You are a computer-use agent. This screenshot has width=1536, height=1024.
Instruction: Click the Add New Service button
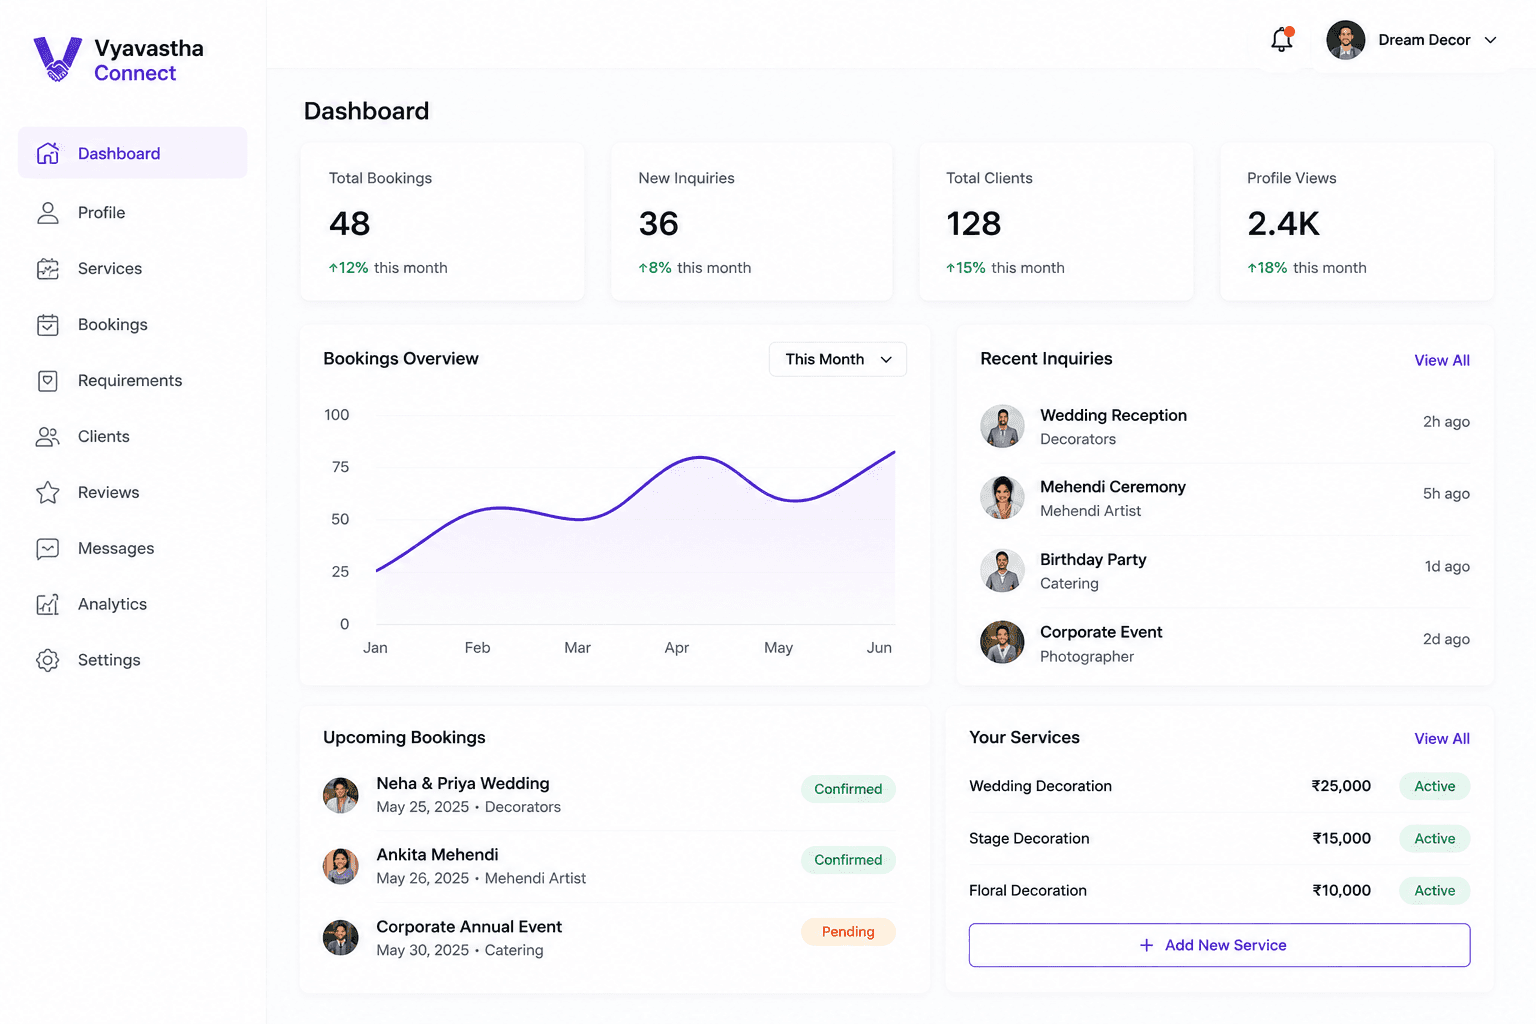1219,945
